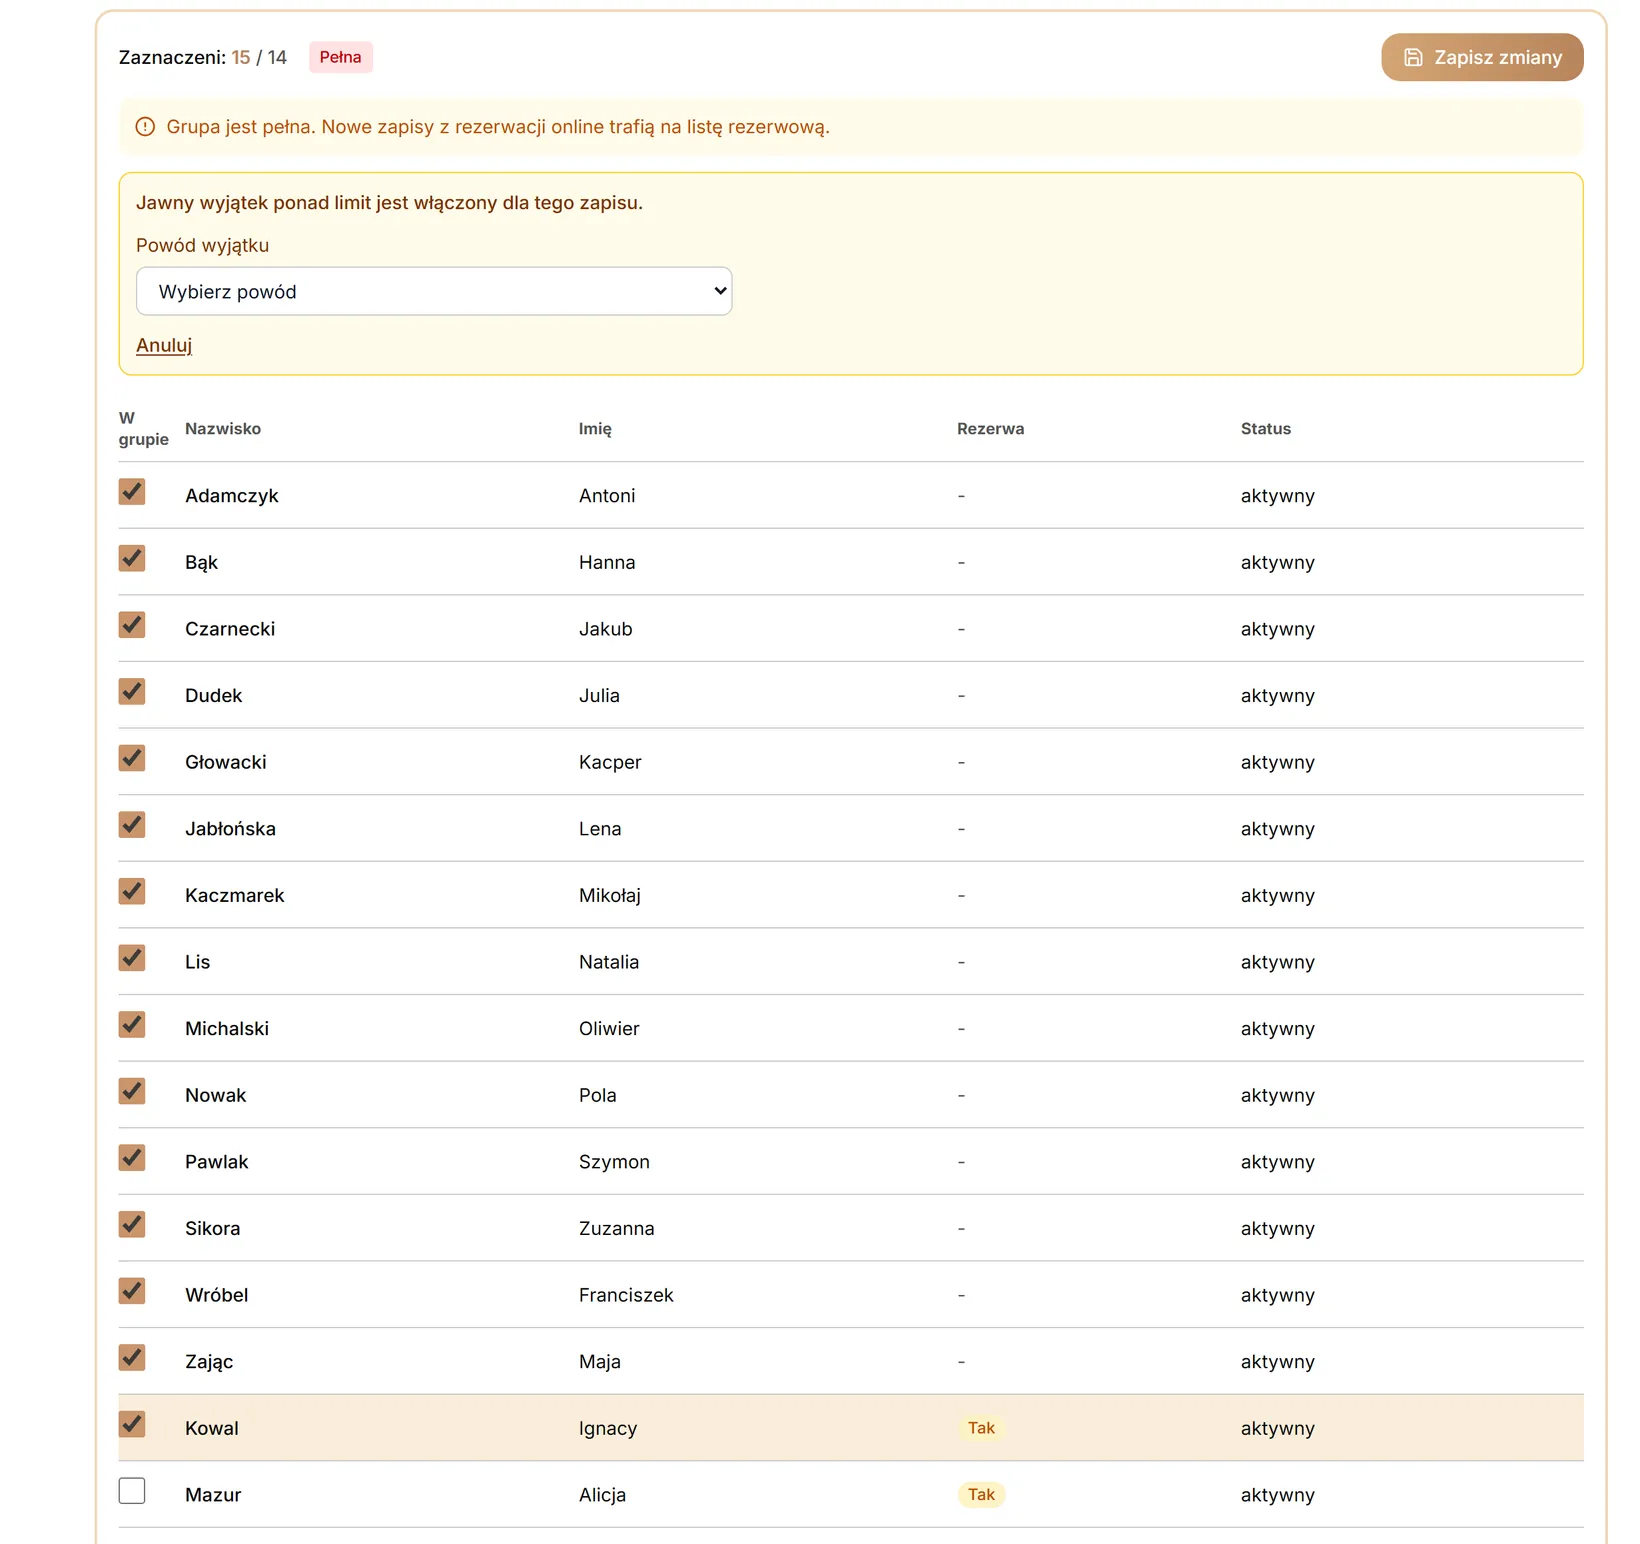Viewport: 1640px width, 1544px height.
Task: Deselect Zając Maja from the group
Action: pyautogui.click(x=132, y=1358)
